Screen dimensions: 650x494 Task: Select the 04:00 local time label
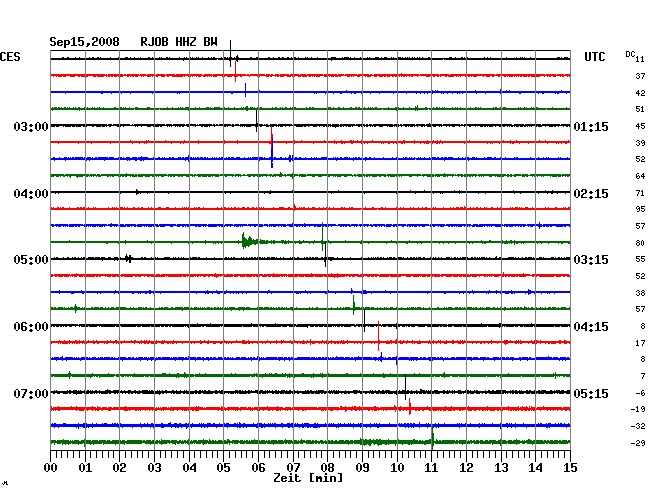pyautogui.click(x=31, y=194)
